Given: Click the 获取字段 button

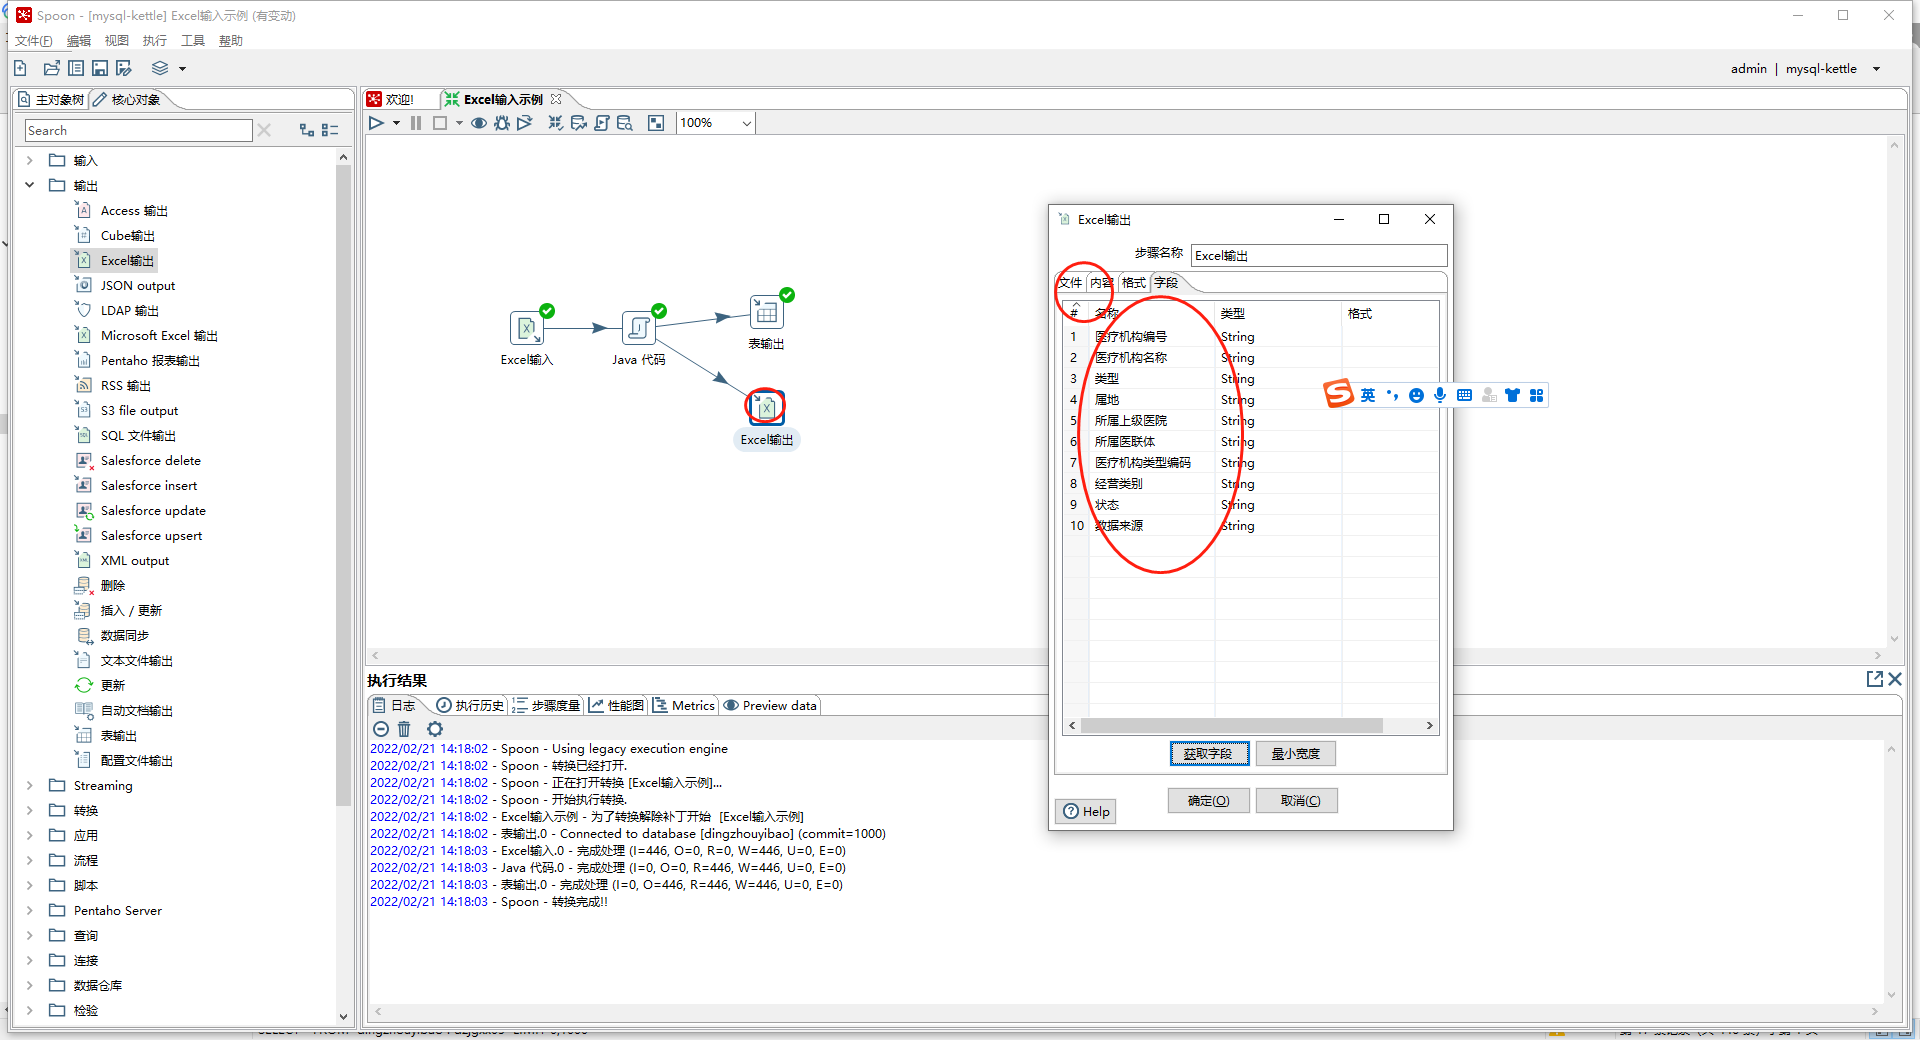Looking at the screenshot, I should (1209, 754).
